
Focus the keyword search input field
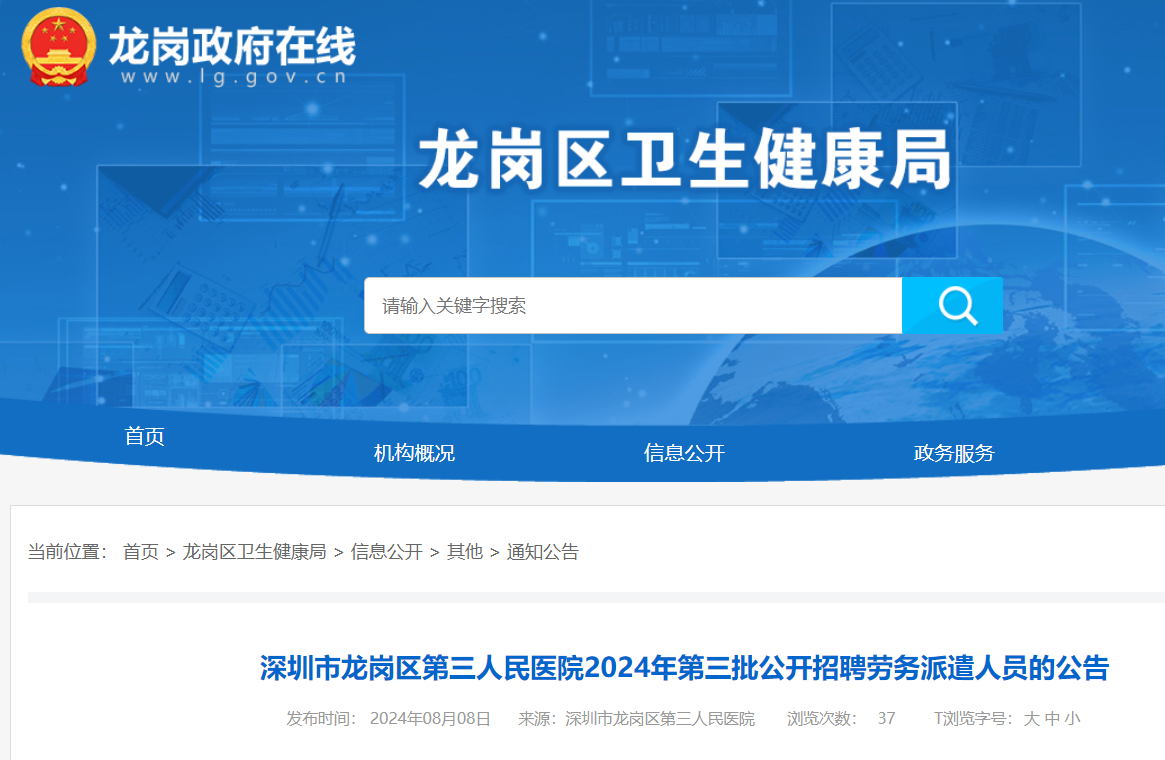(632, 306)
